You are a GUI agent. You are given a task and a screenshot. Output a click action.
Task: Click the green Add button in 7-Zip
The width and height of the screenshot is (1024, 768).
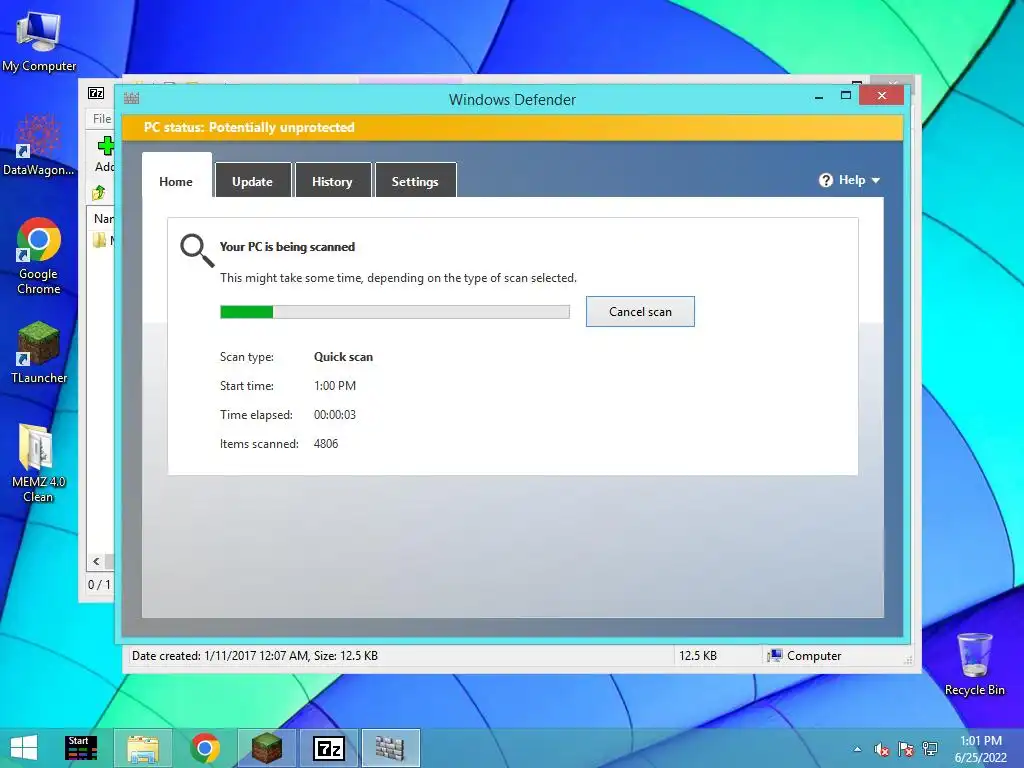[x=105, y=155]
